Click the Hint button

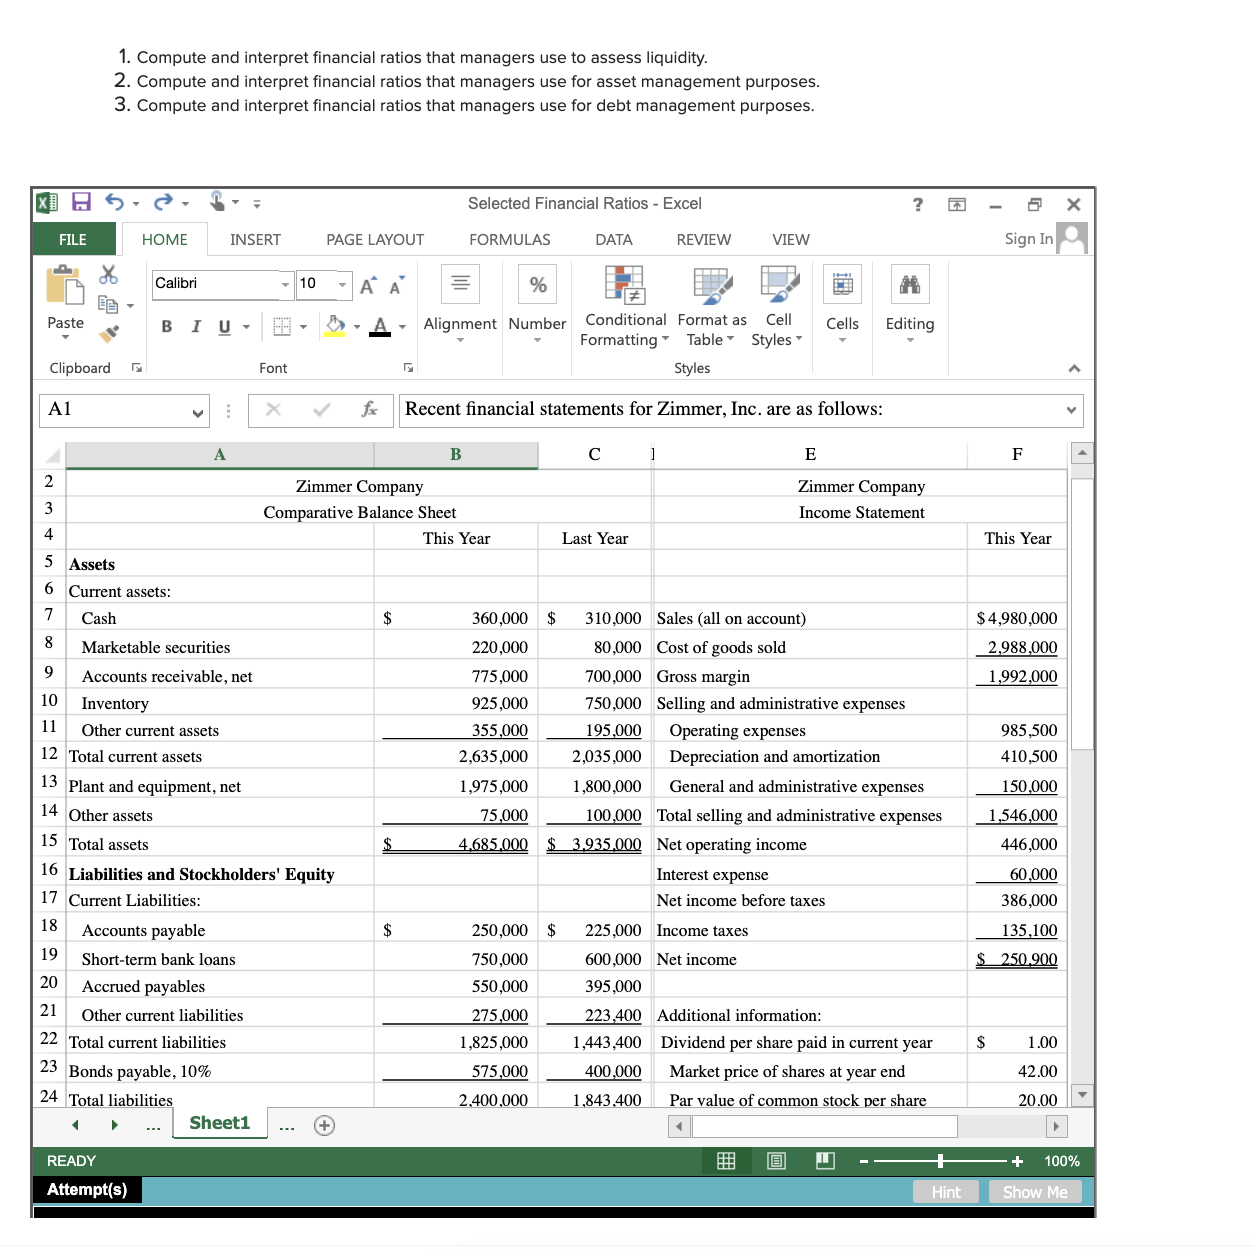pos(946,1192)
